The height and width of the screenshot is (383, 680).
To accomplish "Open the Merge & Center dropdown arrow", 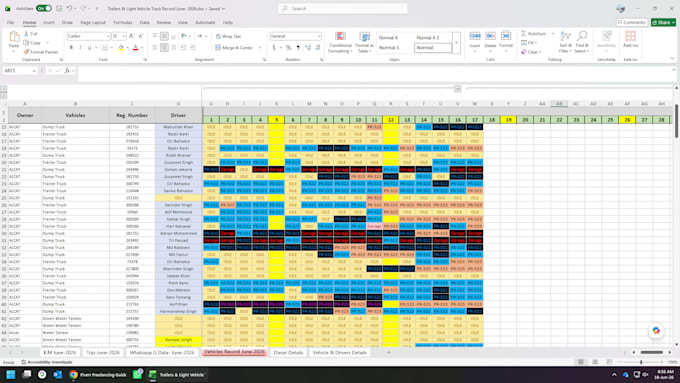I will tap(260, 47).
